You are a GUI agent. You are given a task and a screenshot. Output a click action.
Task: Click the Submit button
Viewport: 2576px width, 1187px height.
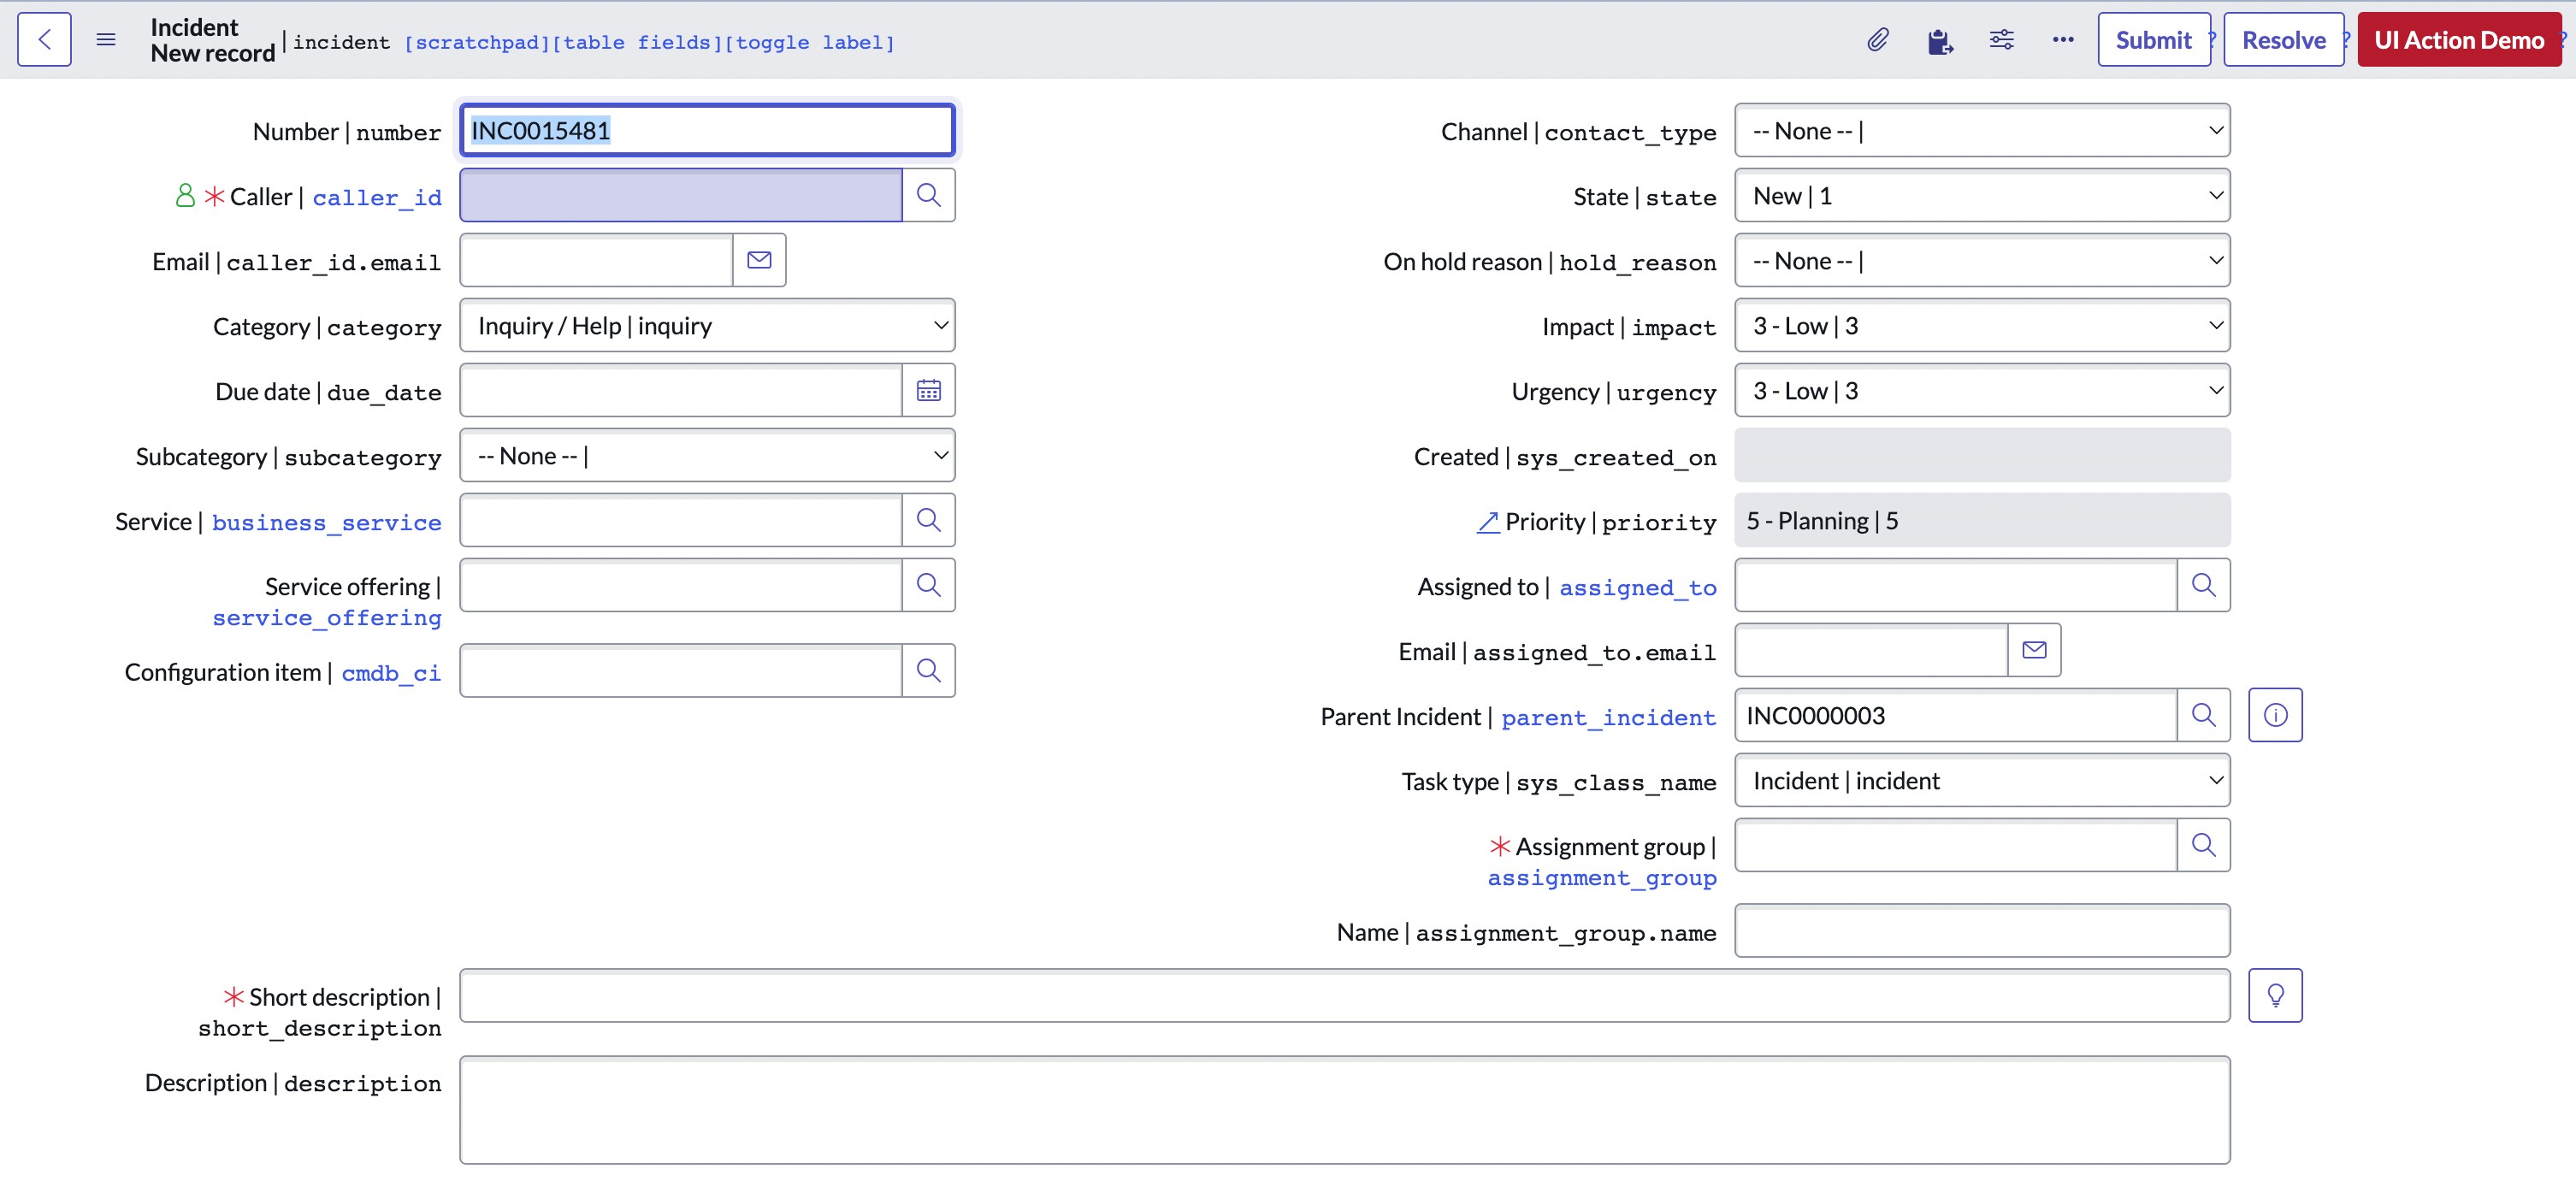tap(2153, 39)
